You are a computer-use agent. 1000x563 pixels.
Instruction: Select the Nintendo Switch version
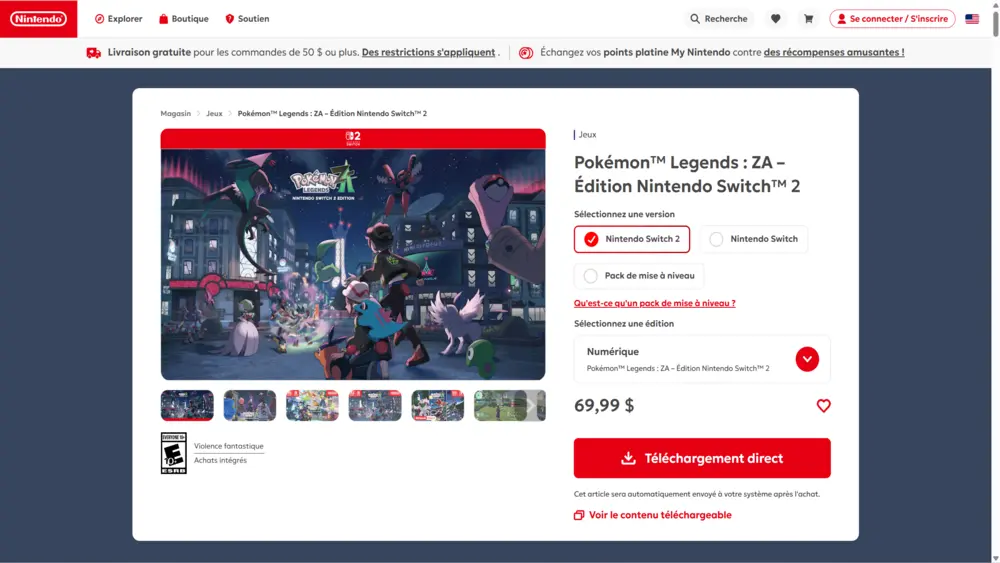click(x=753, y=239)
